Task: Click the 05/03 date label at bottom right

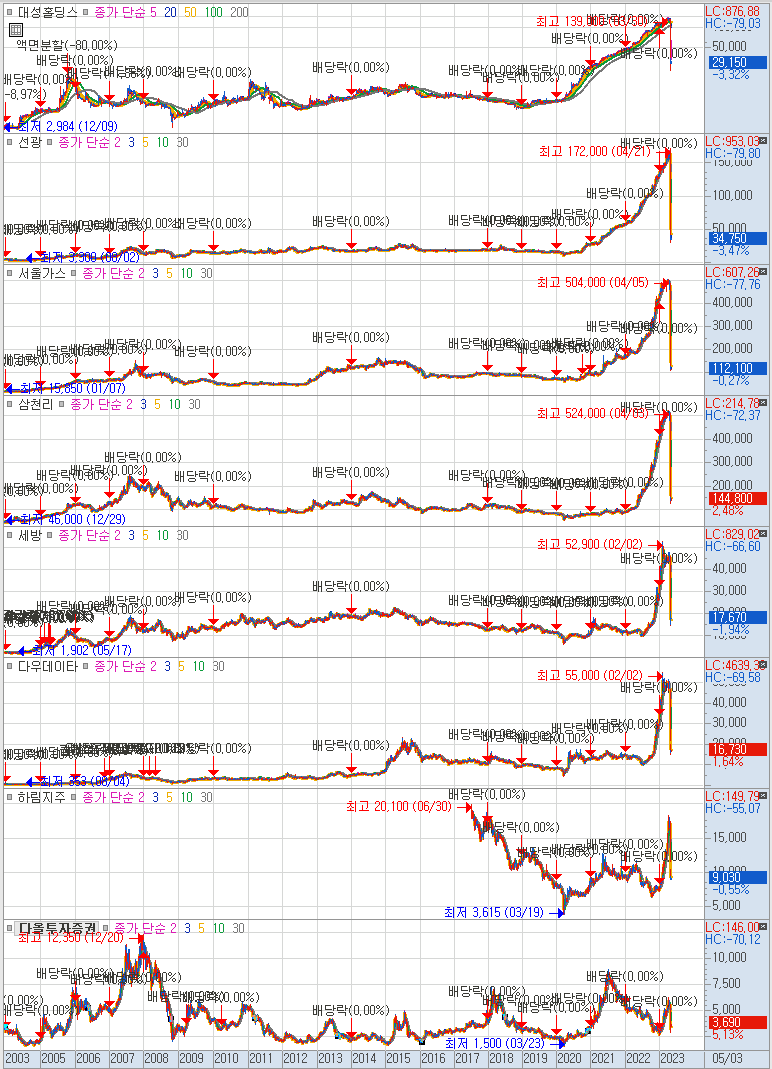Action: pyautogui.click(x=727, y=1058)
